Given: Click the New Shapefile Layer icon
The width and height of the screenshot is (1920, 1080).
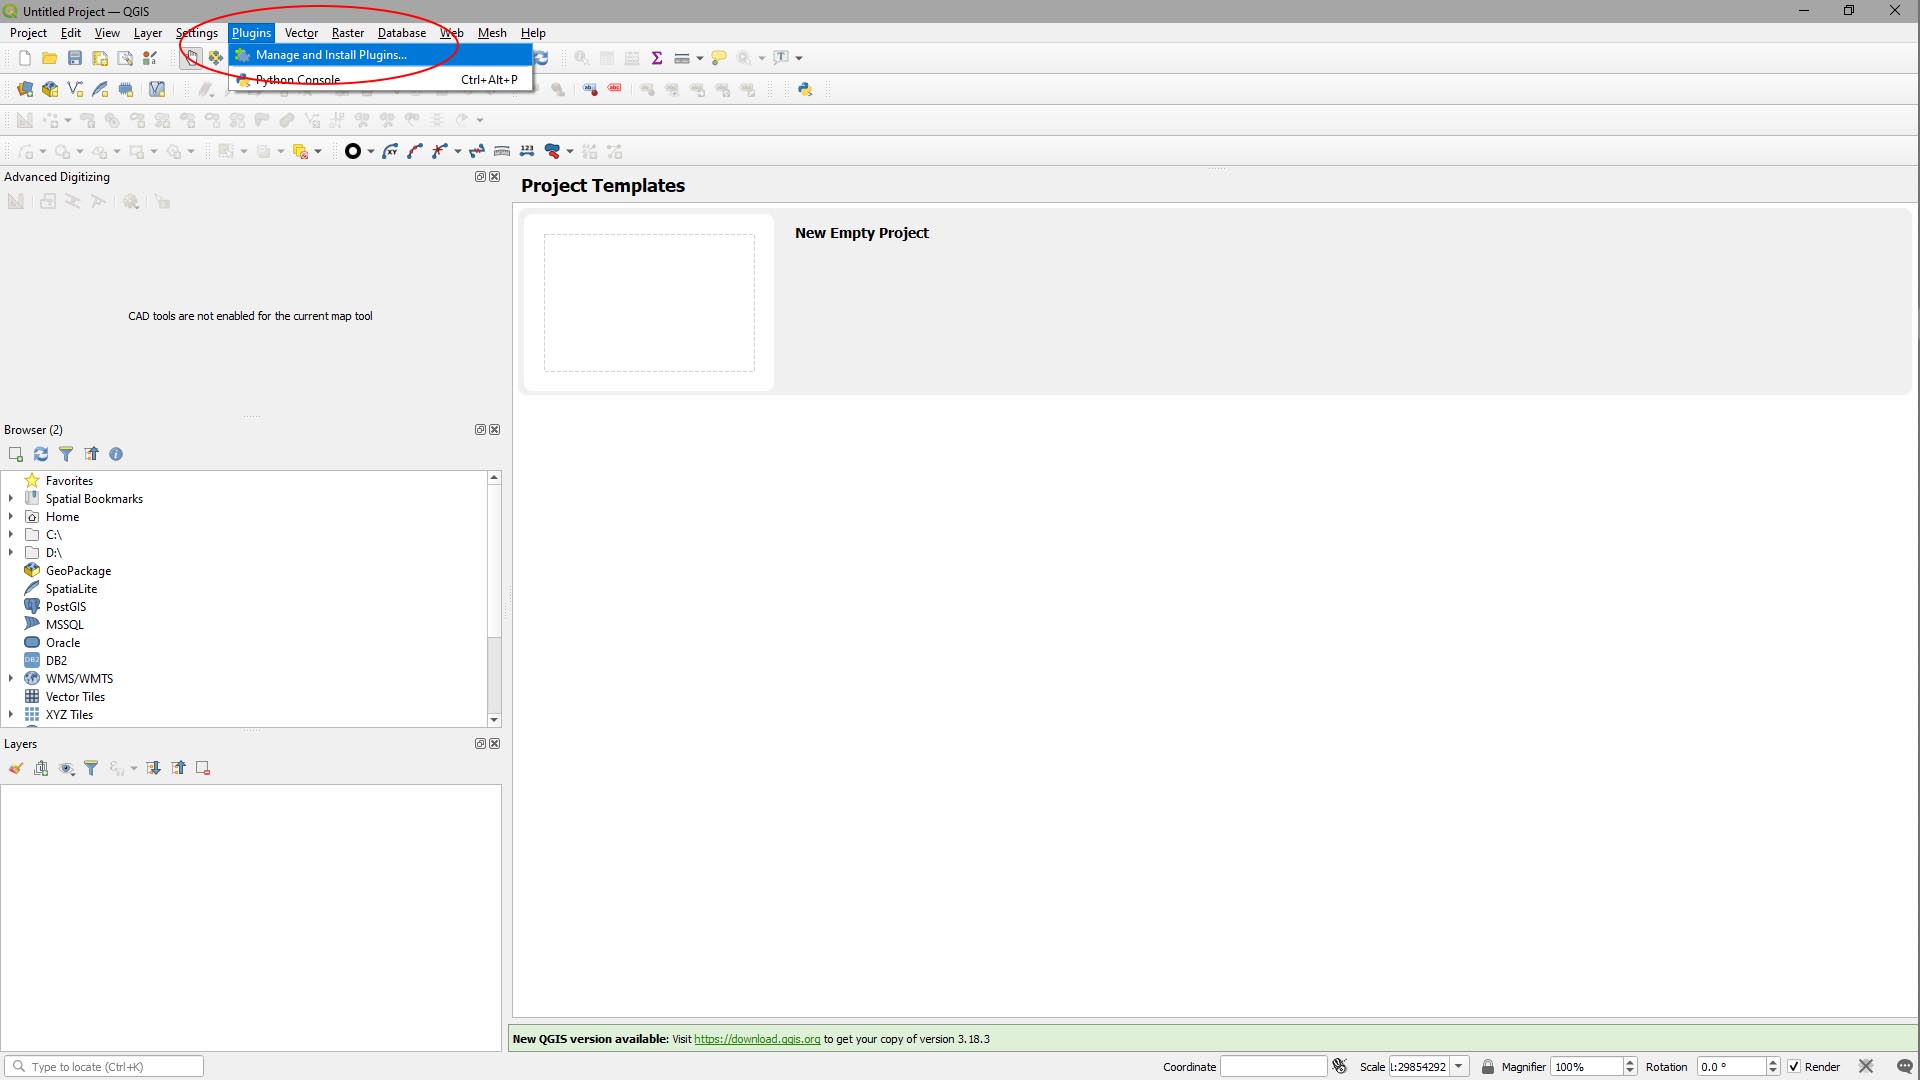Looking at the screenshot, I should [x=75, y=89].
